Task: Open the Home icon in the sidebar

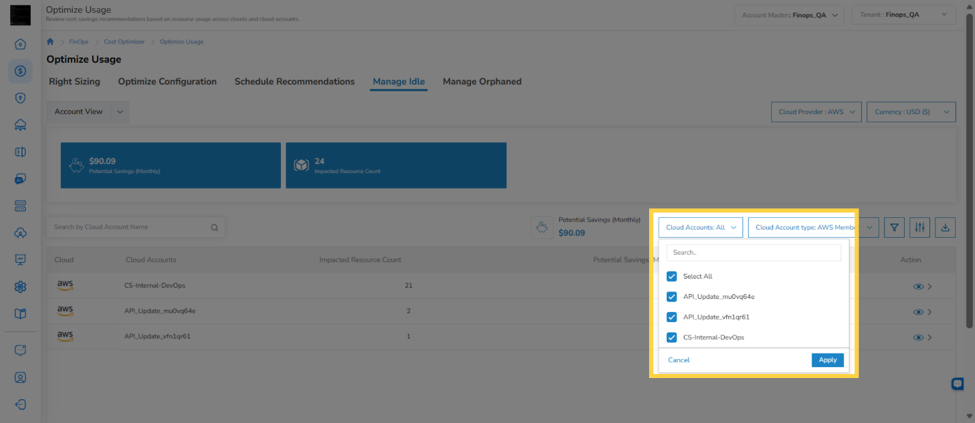Action: pos(20,44)
